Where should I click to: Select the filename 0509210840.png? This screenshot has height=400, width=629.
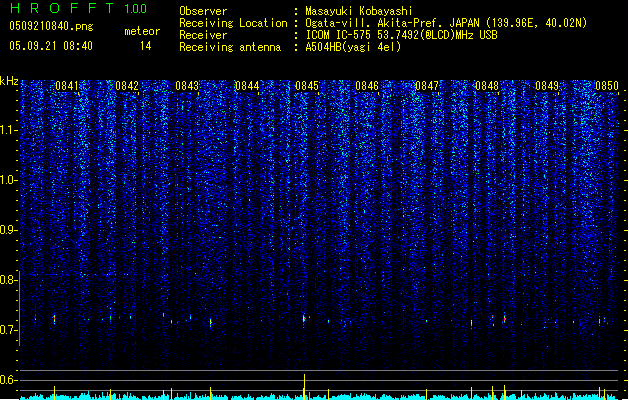pyautogui.click(x=51, y=27)
